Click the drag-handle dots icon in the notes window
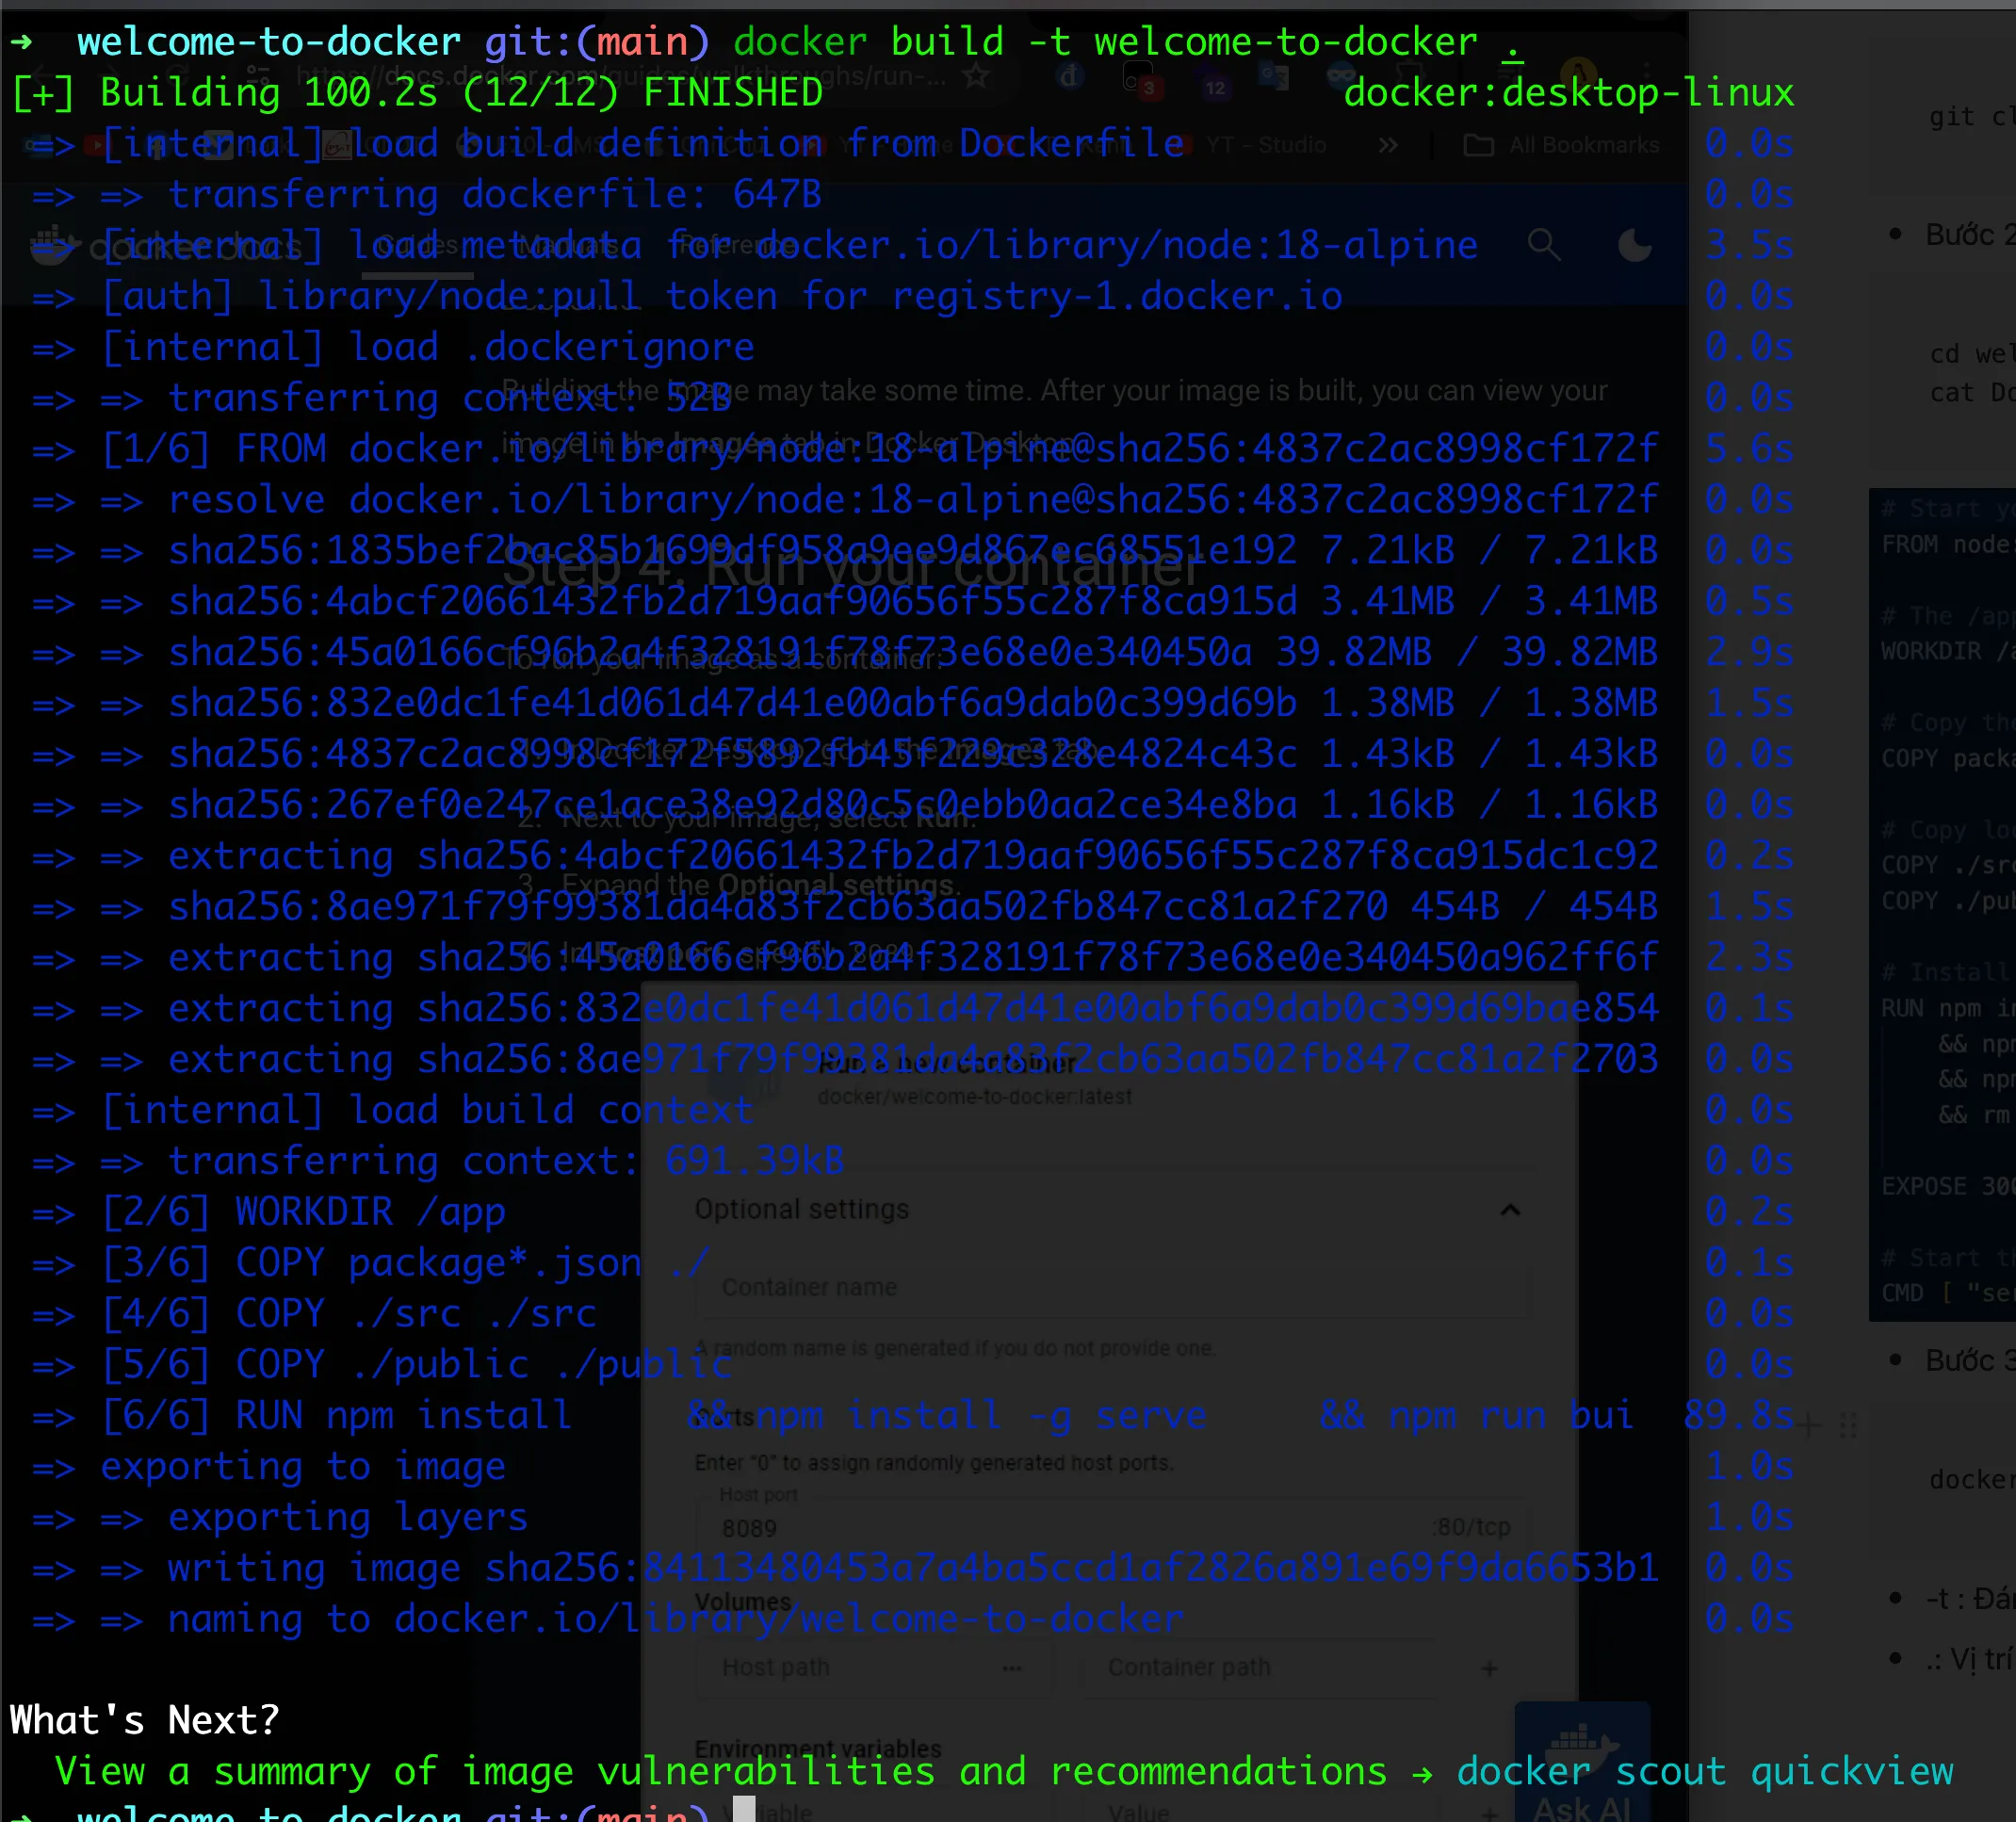Viewport: 2016px width, 1822px height. click(x=1848, y=1425)
